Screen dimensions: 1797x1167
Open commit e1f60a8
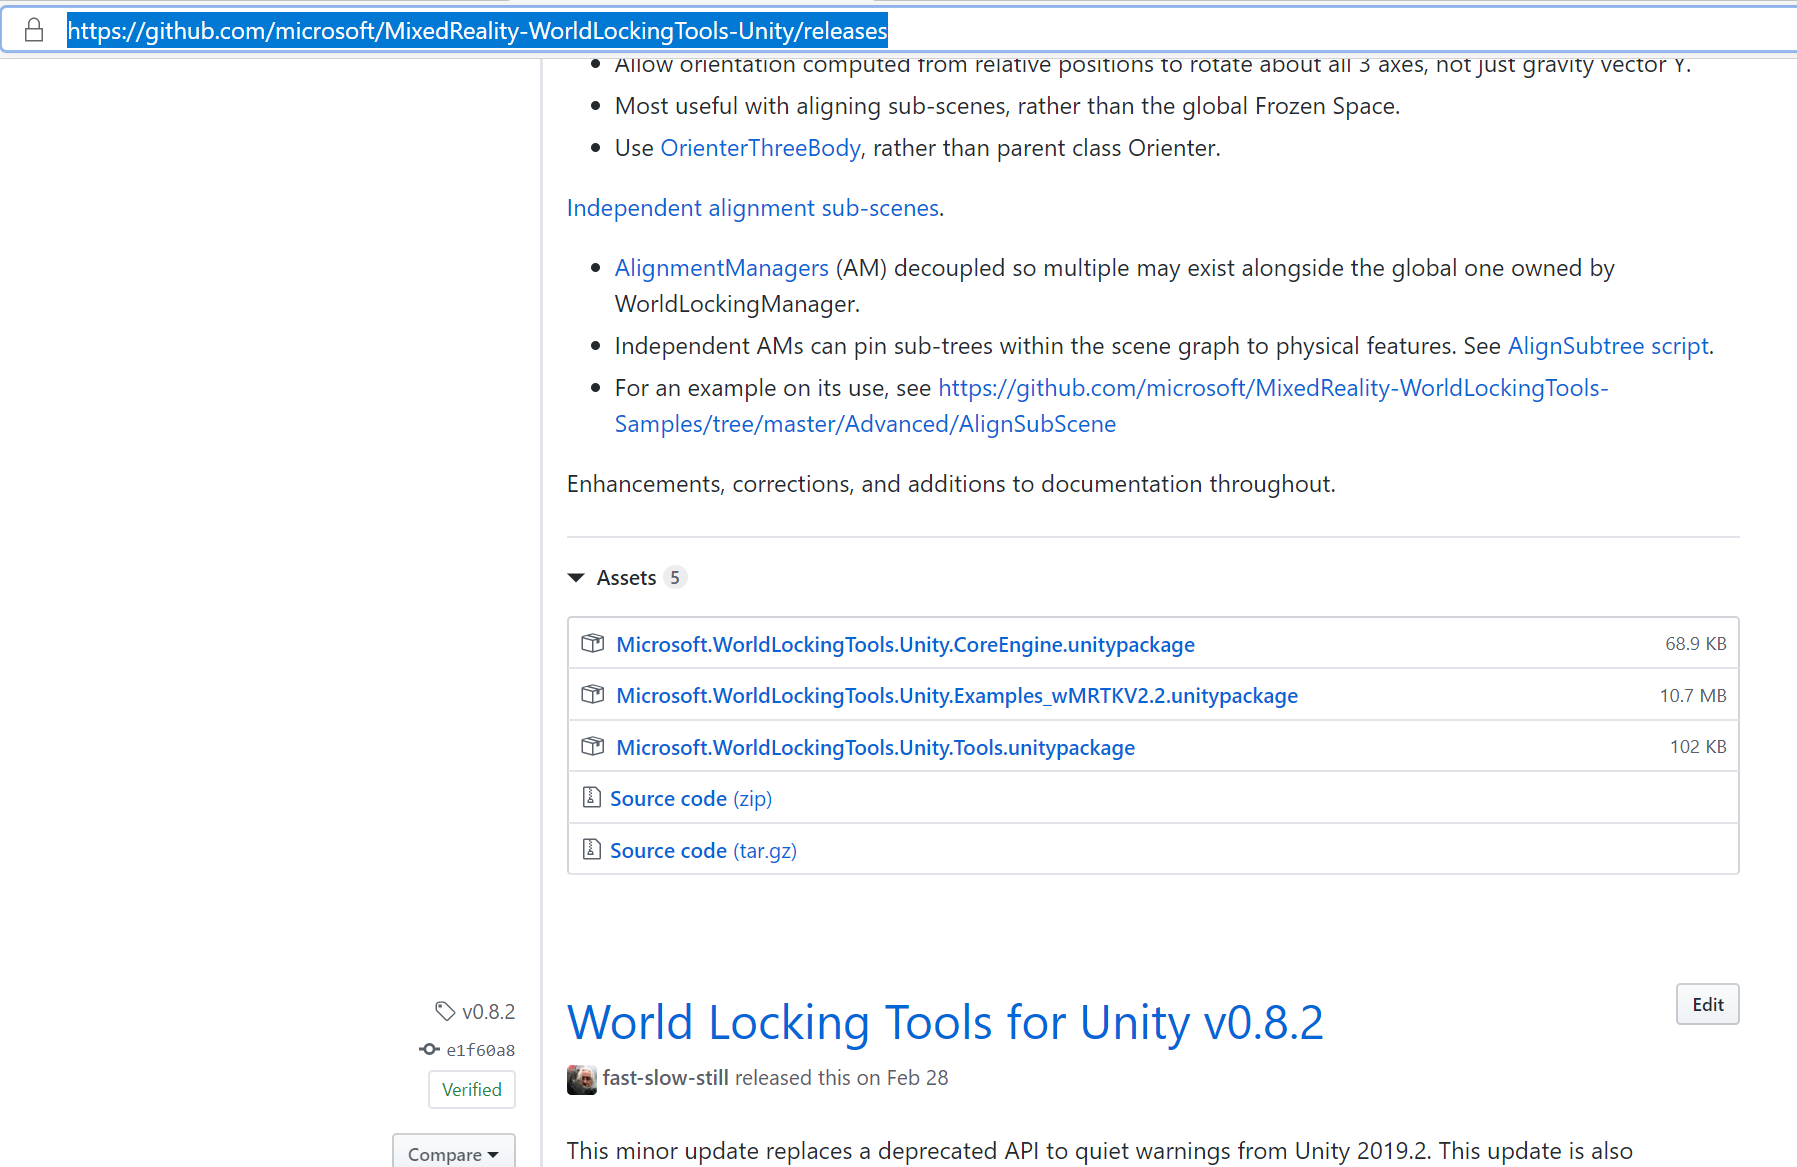480,1050
